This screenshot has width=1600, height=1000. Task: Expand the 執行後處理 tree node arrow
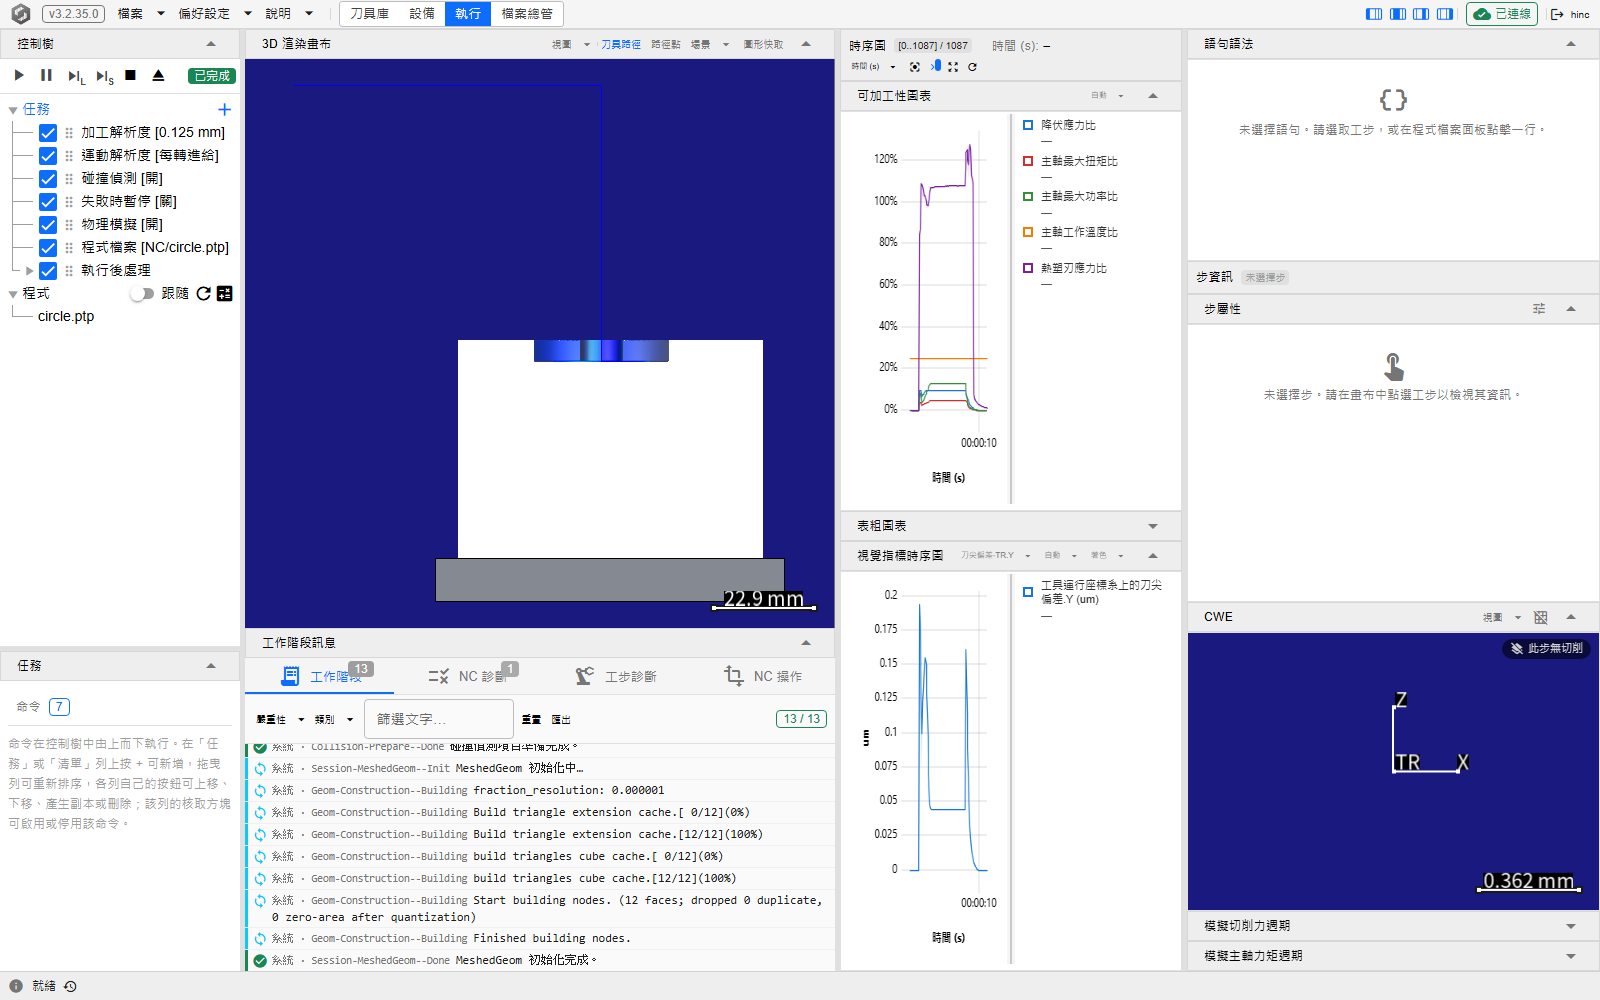30,271
